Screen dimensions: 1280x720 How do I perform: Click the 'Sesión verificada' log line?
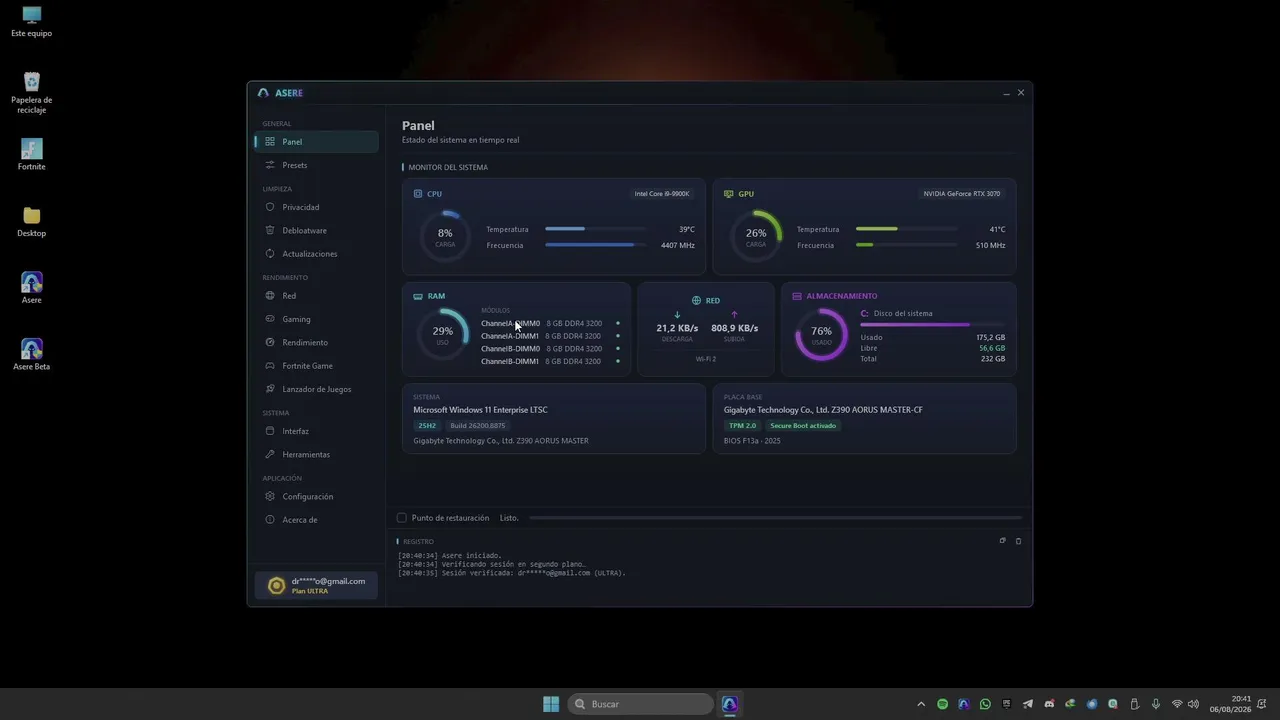[511, 573]
